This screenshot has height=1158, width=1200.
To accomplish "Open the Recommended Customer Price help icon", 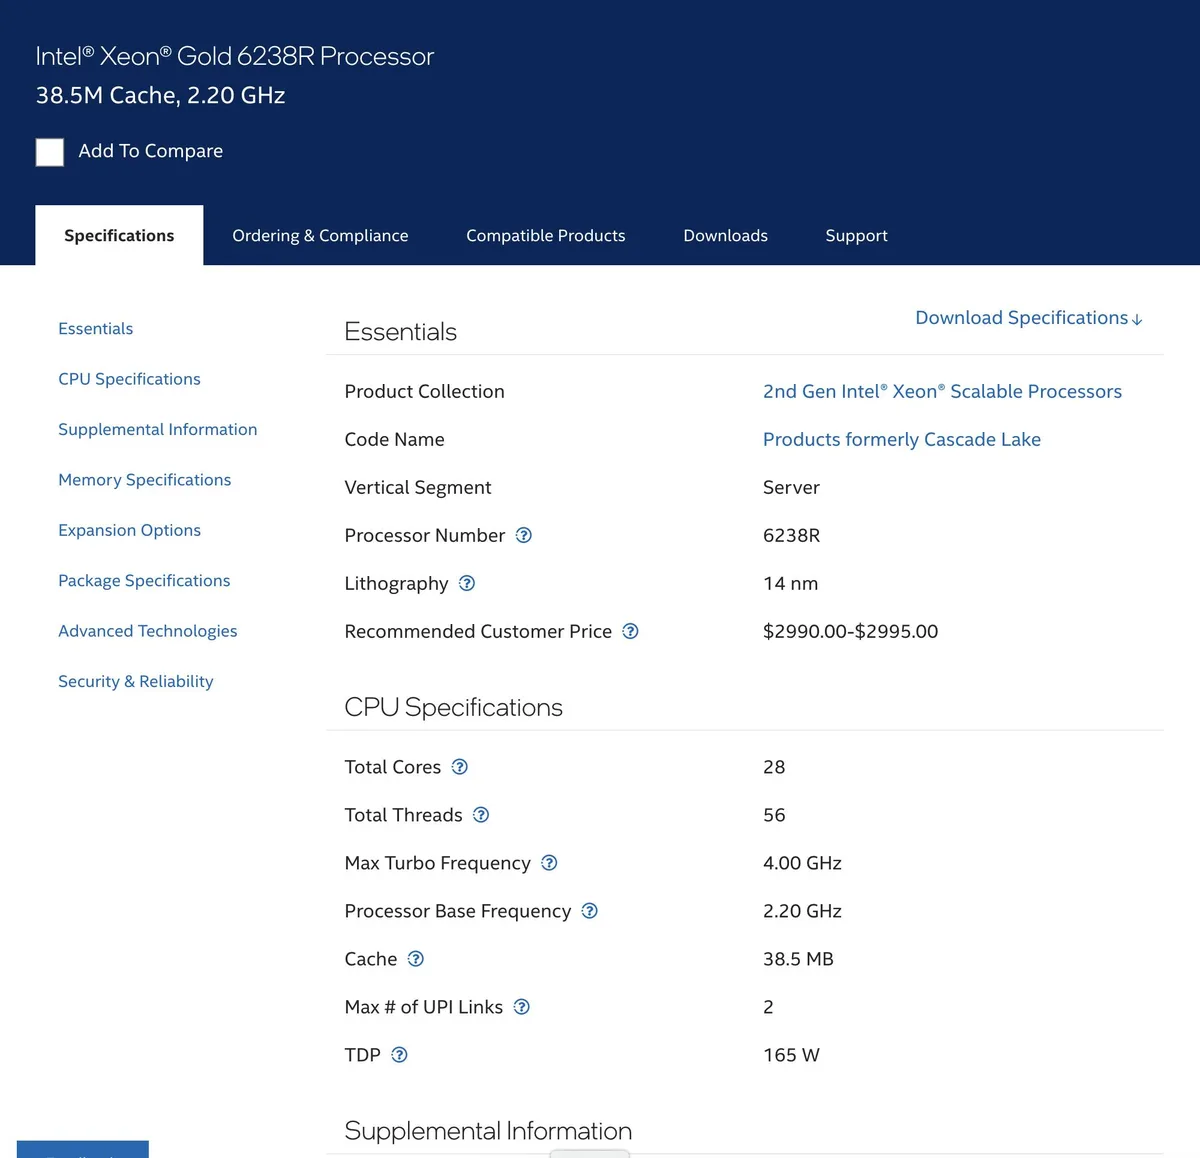I will (x=630, y=631).
